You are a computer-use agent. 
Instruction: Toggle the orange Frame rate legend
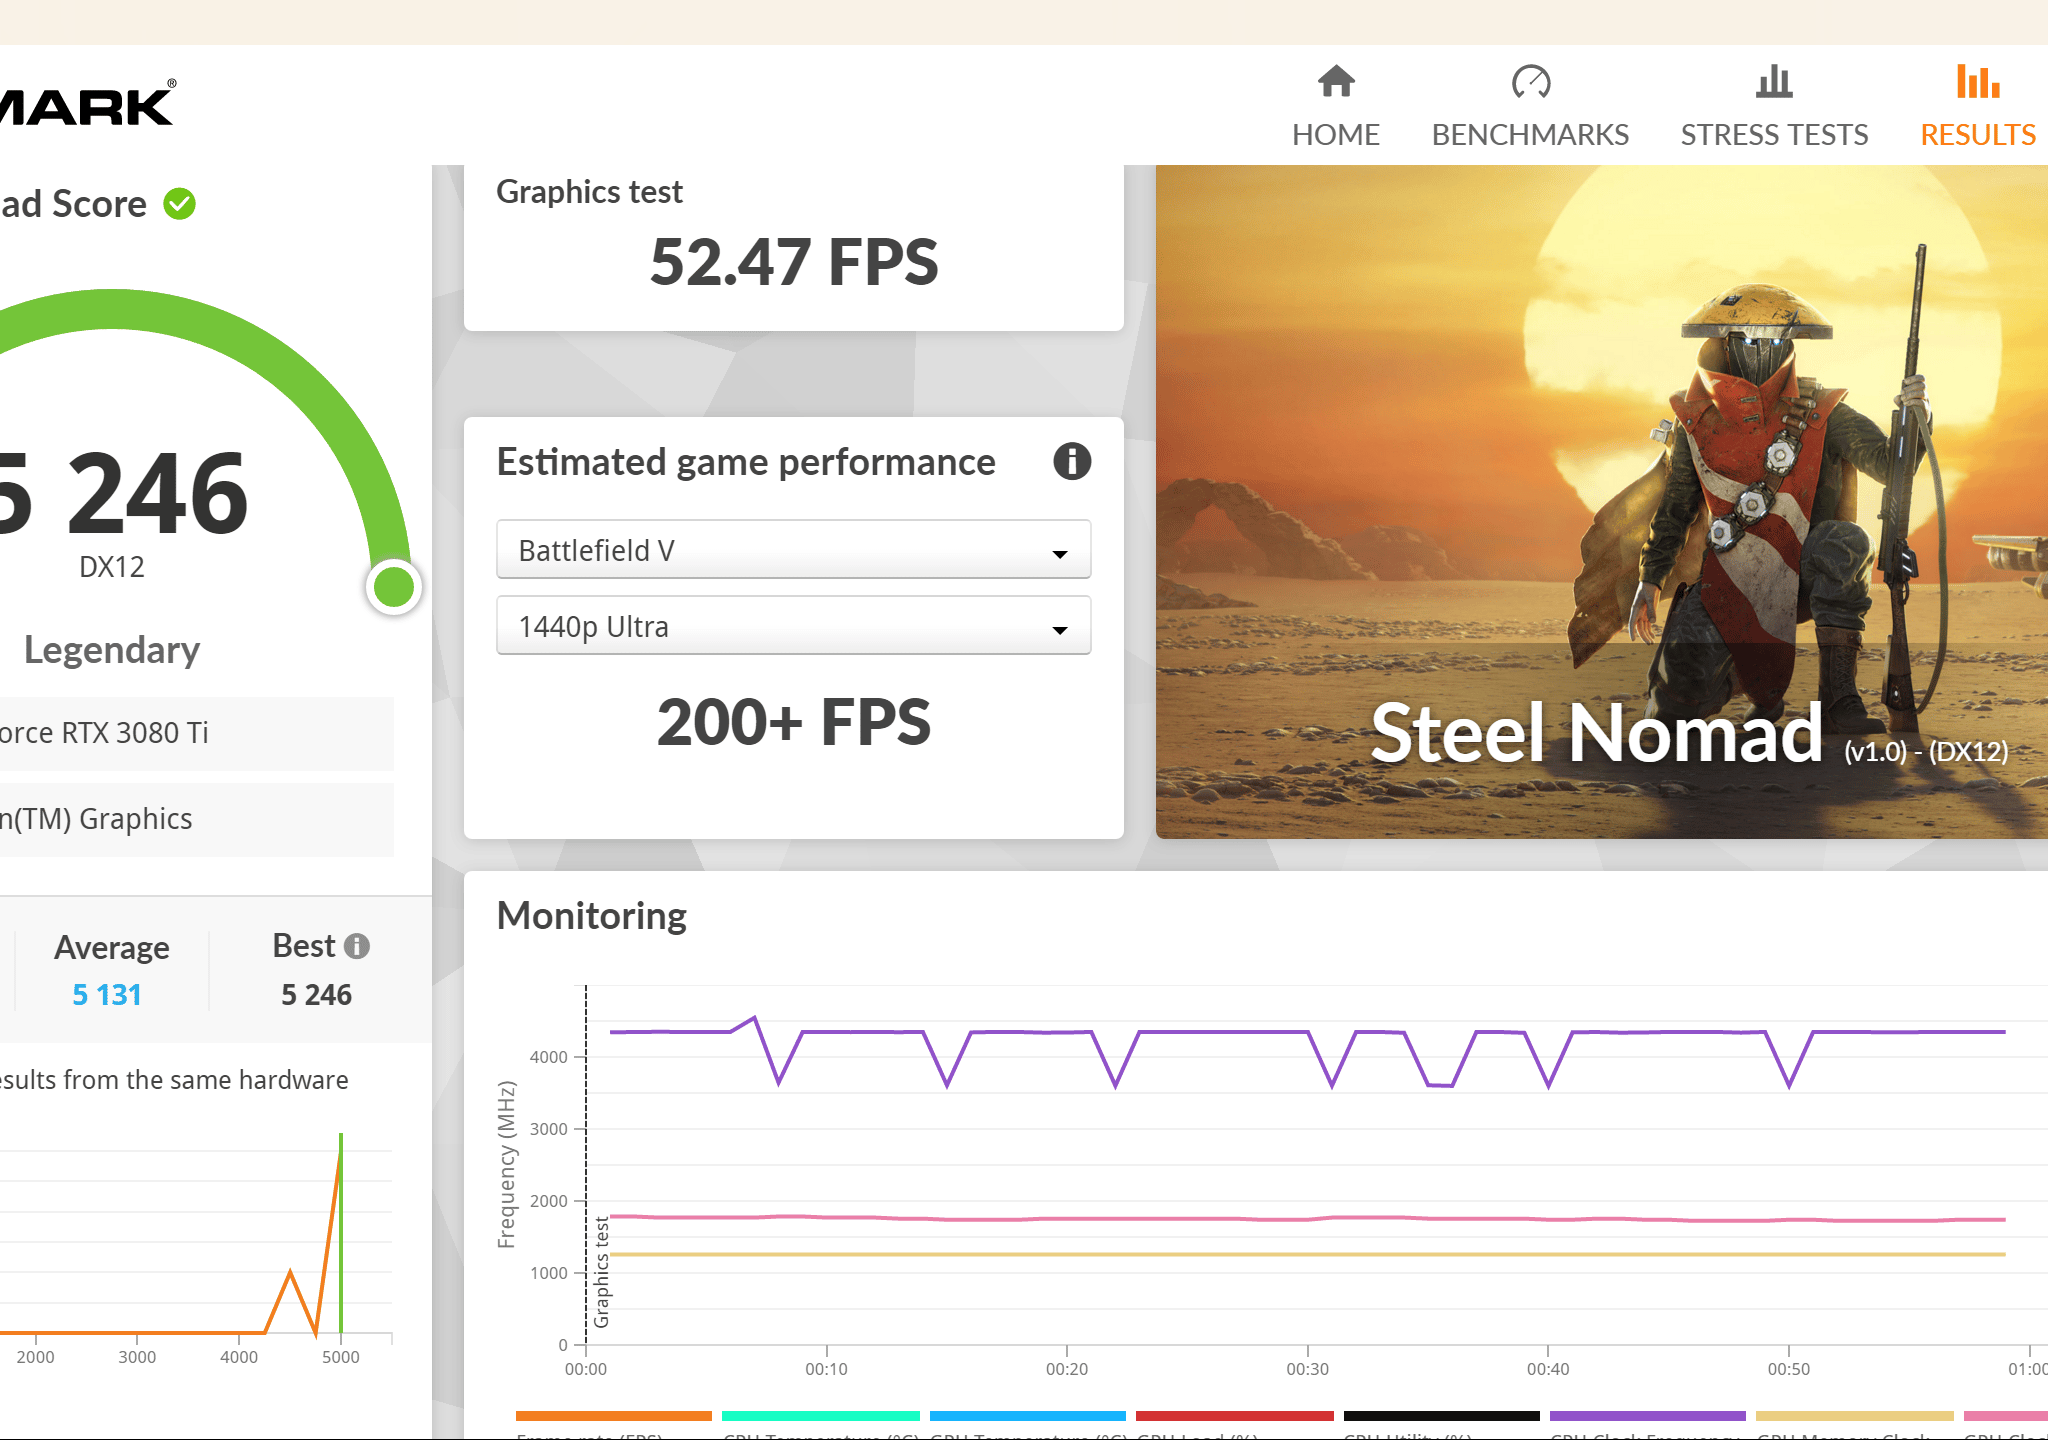point(613,1416)
